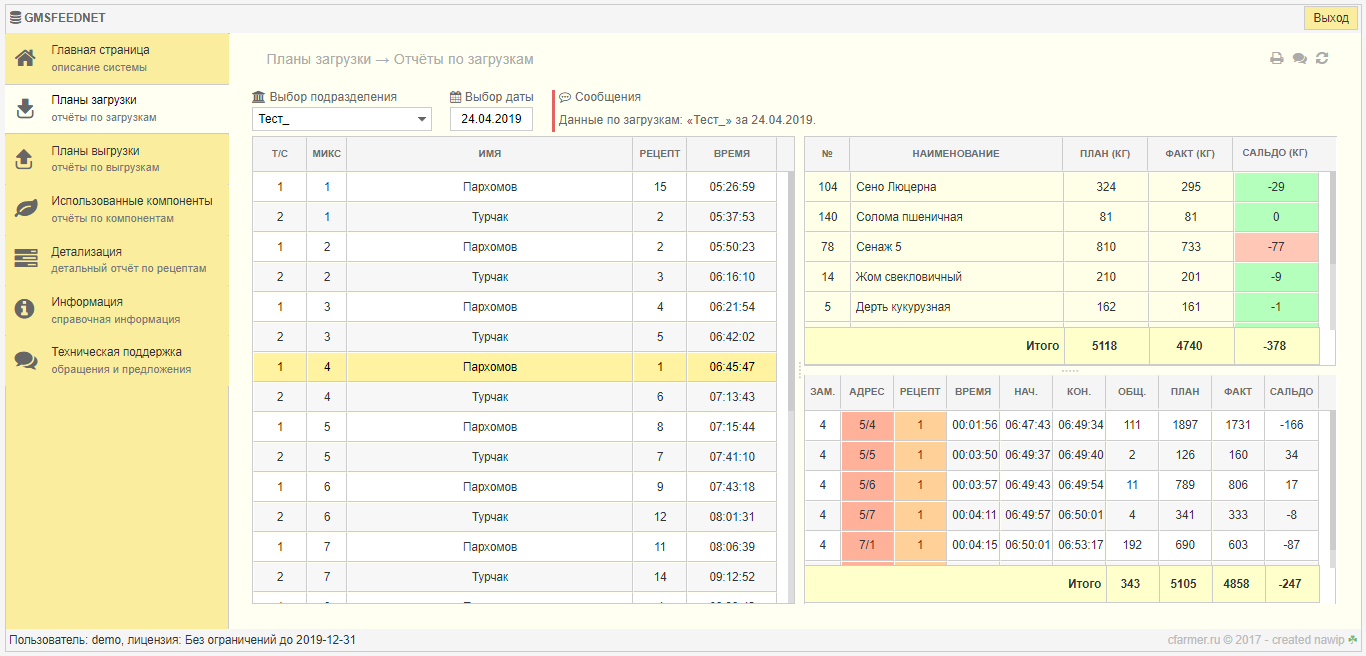This screenshot has height=656, width=1366.
Task: Click the unloads total saldo -247
Action: pos(1291,584)
